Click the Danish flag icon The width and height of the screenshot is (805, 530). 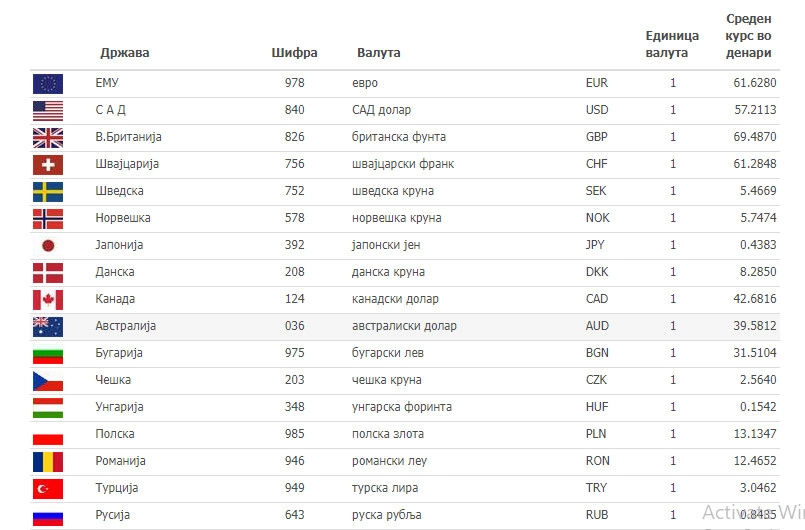pyautogui.click(x=47, y=272)
